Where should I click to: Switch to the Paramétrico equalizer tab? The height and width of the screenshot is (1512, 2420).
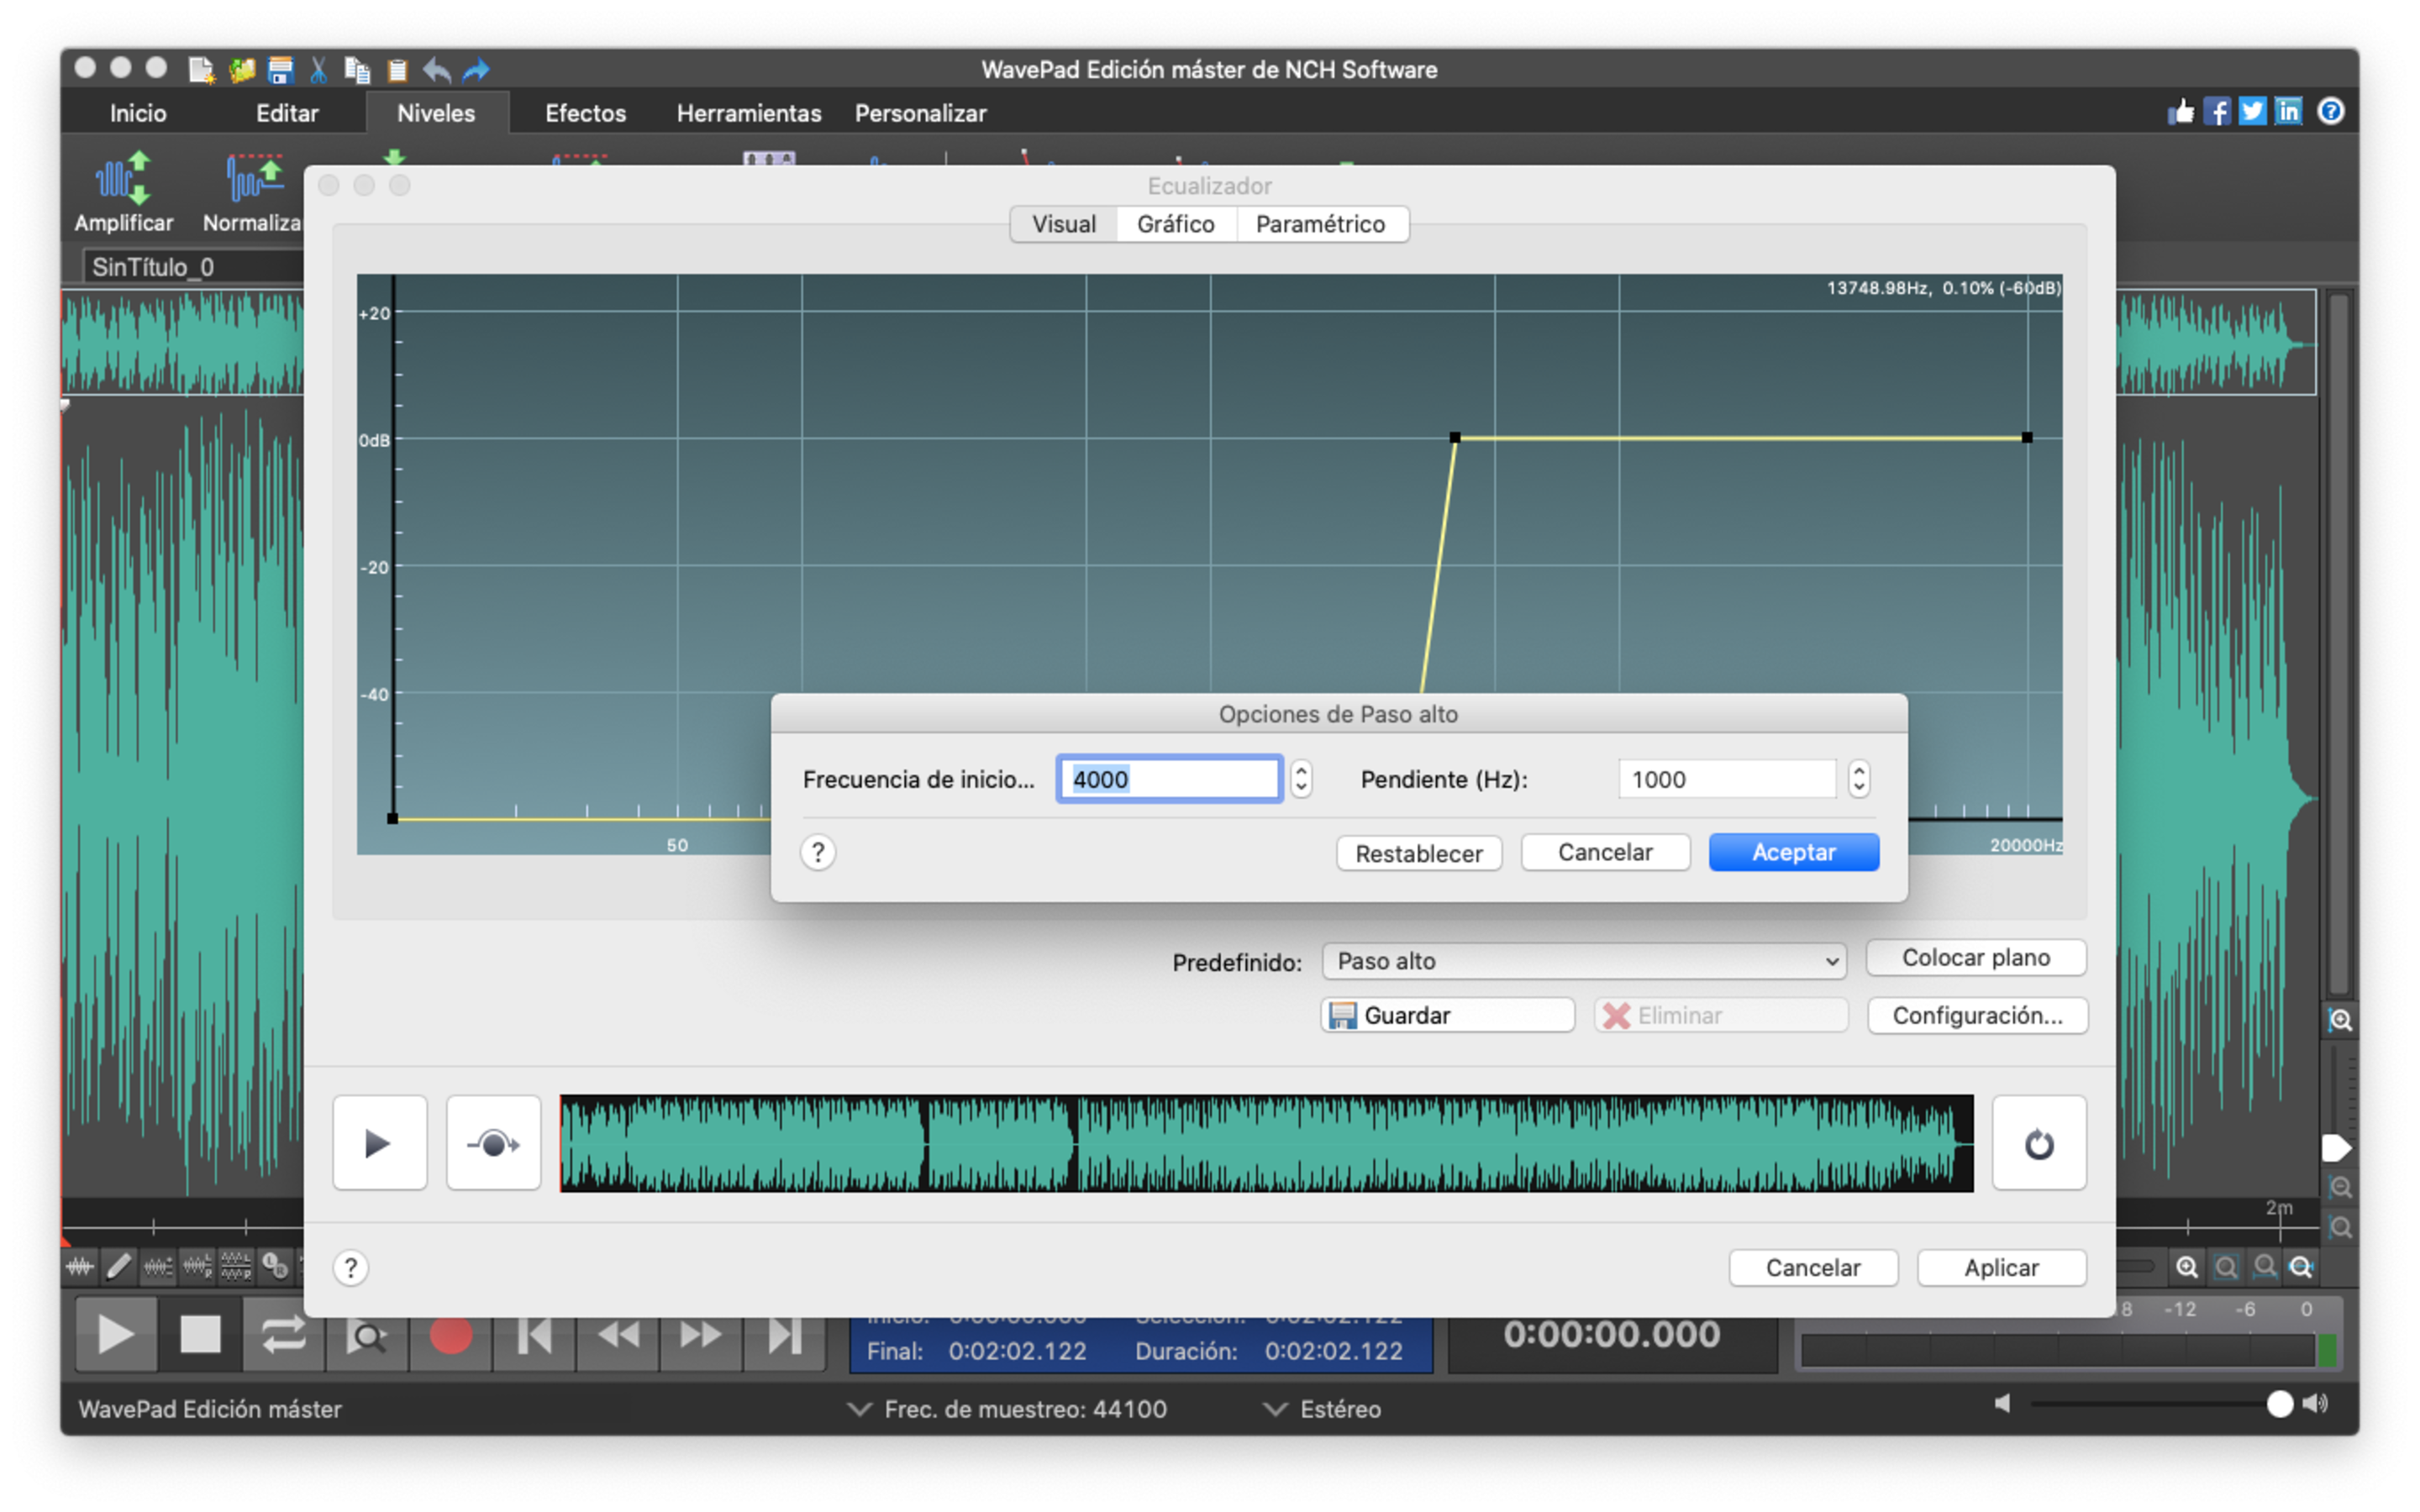pos(1321,224)
